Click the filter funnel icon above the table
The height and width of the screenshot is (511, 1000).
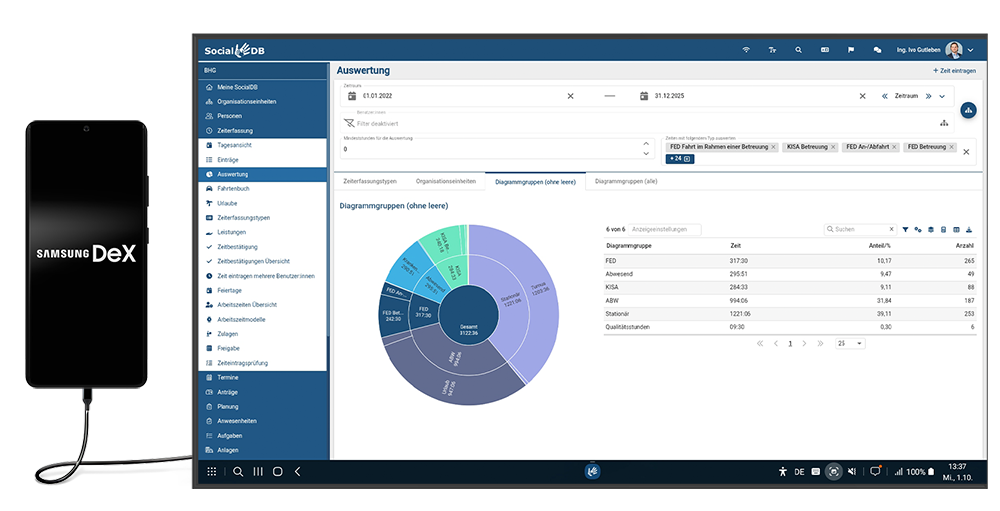905,229
